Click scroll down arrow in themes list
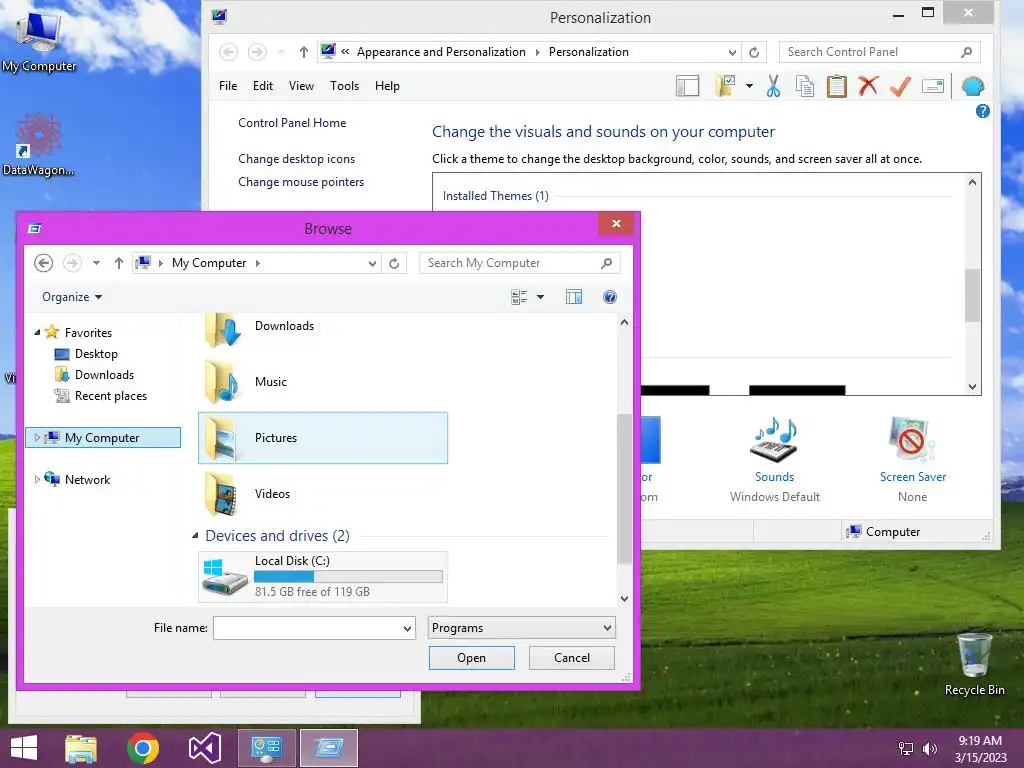 pos(972,387)
